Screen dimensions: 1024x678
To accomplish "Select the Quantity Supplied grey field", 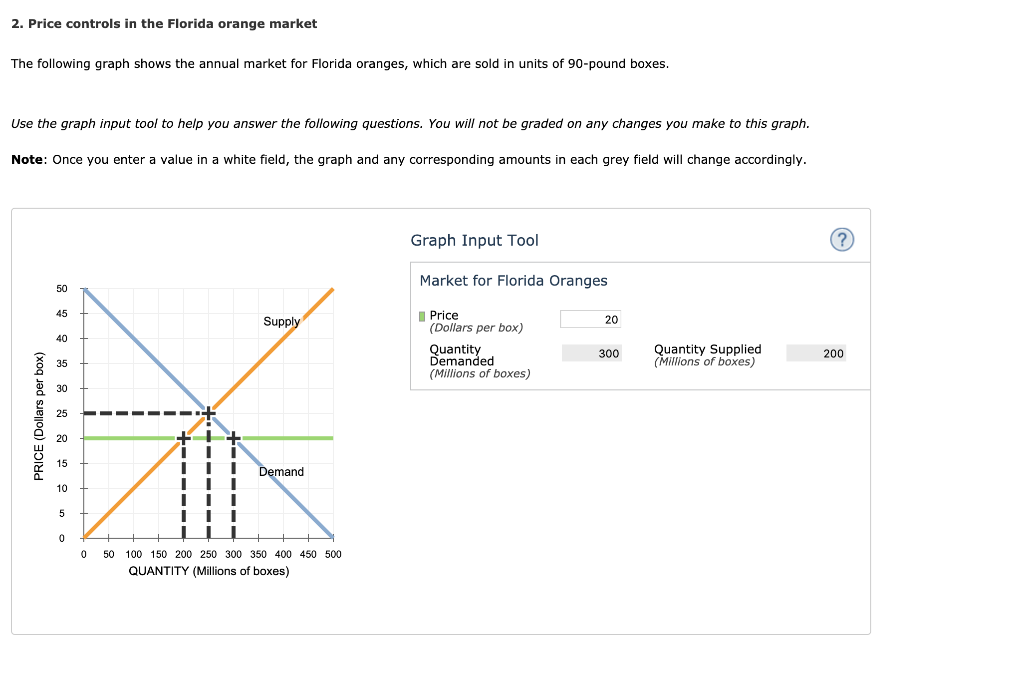I will (x=816, y=352).
